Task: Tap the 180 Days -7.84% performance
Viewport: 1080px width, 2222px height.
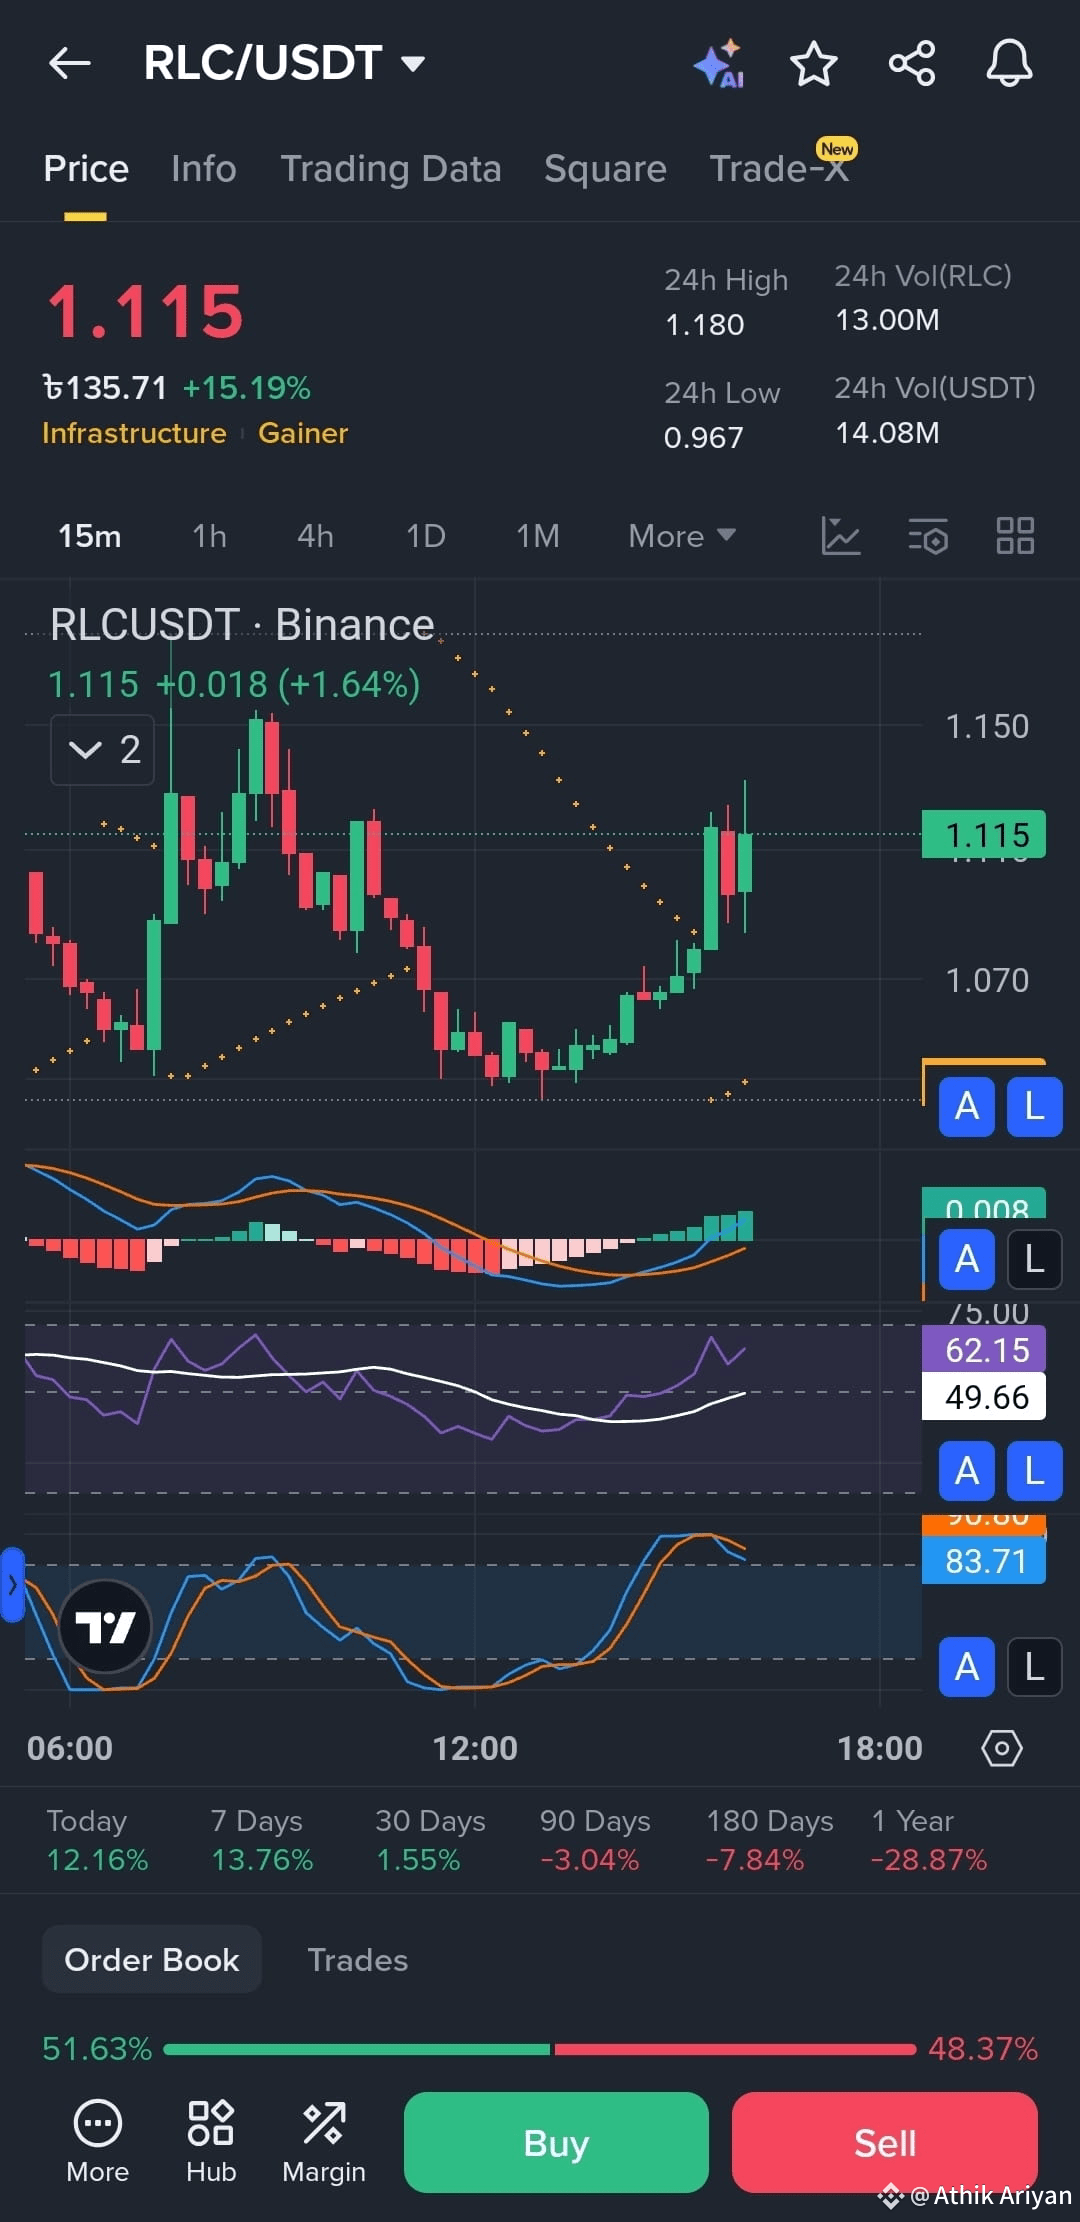Action: (770, 1840)
